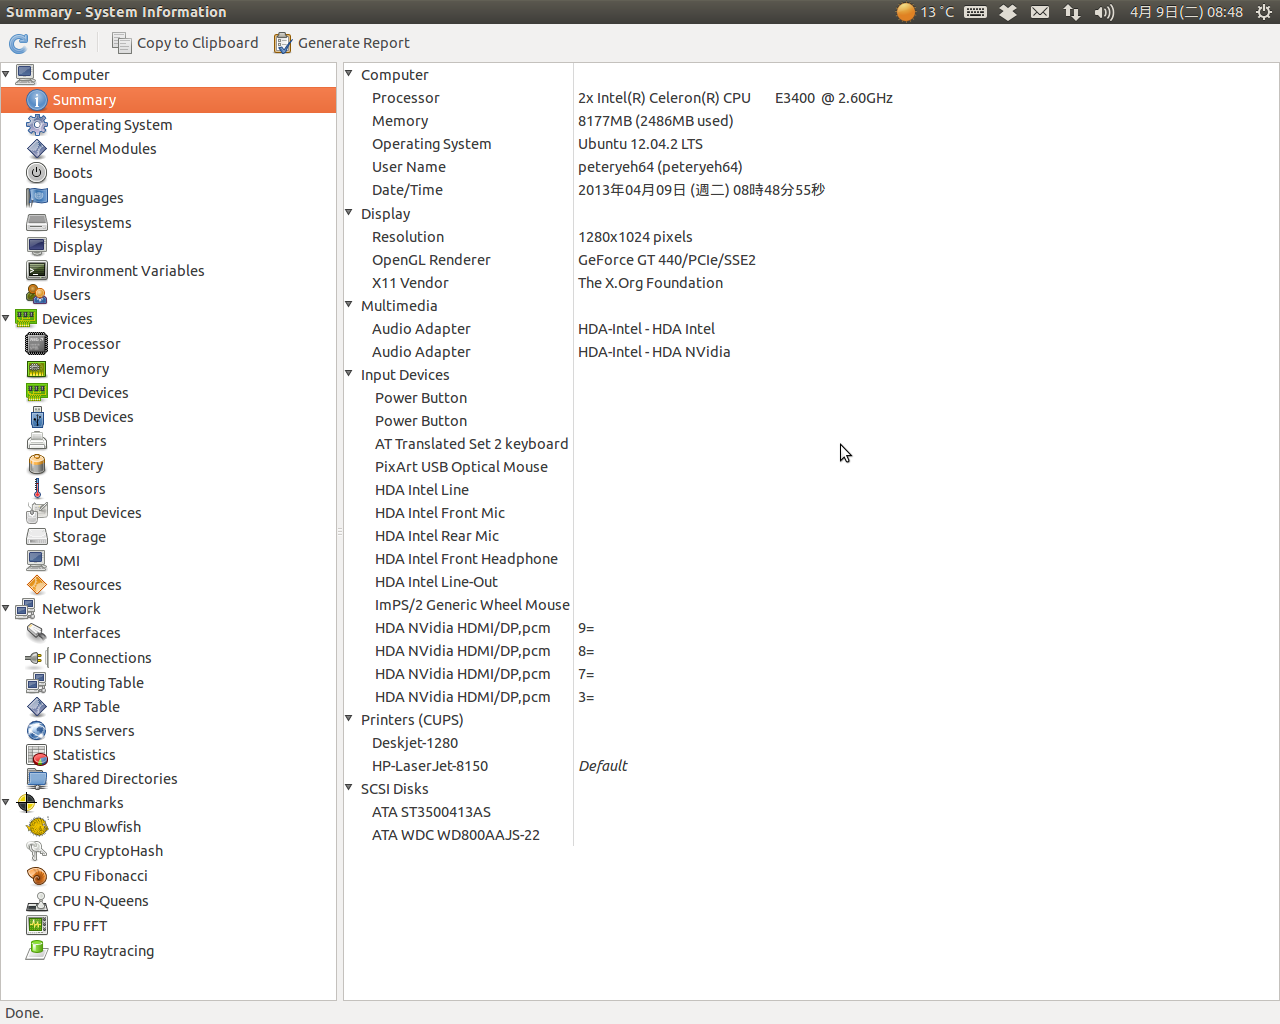Open the CPU Fibonacci shell icon
This screenshot has width=1280, height=1024.
pyautogui.click(x=37, y=876)
